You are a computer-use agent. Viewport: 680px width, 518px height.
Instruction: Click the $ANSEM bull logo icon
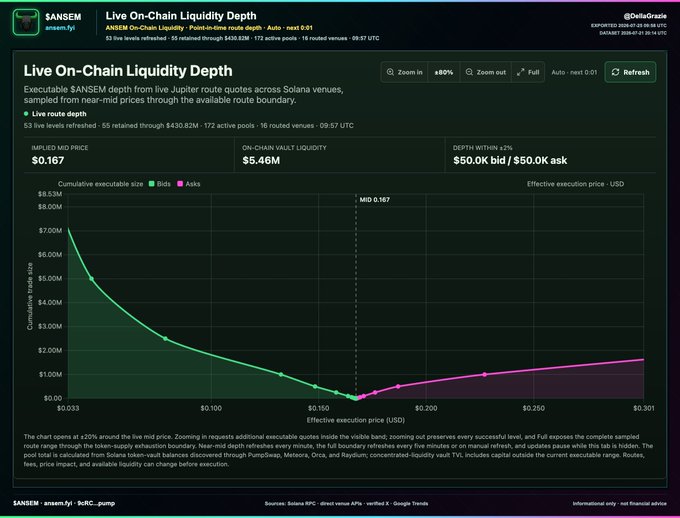pyautogui.click(x=26, y=22)
